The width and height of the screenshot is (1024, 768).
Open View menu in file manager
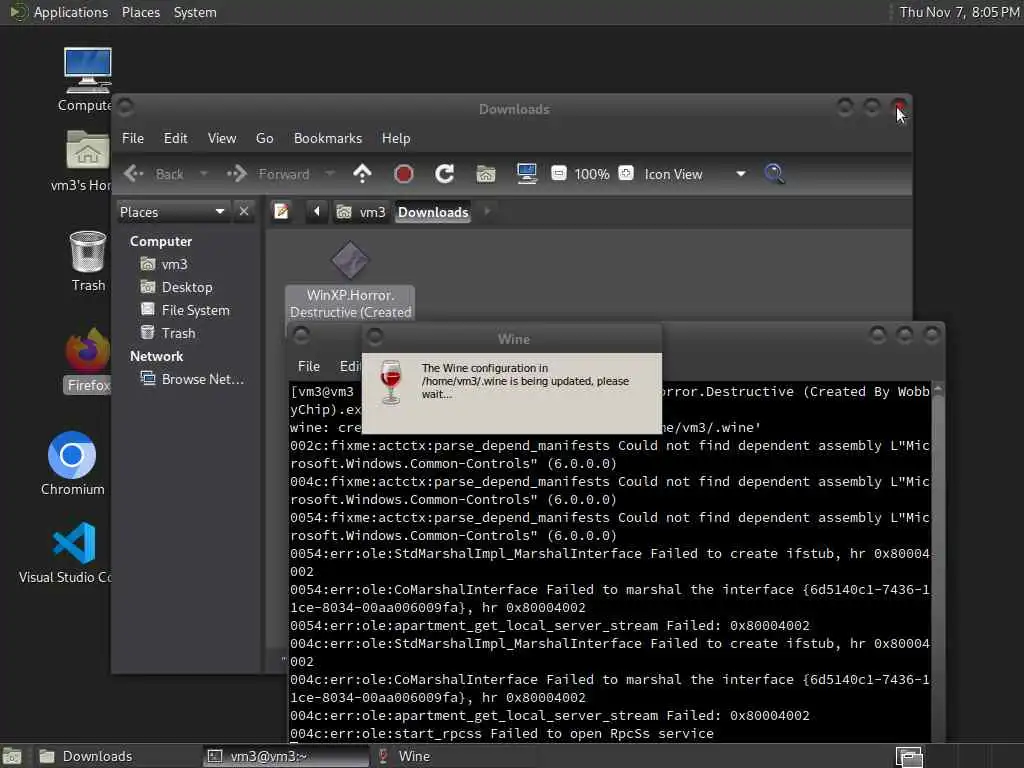coord(222,138)
